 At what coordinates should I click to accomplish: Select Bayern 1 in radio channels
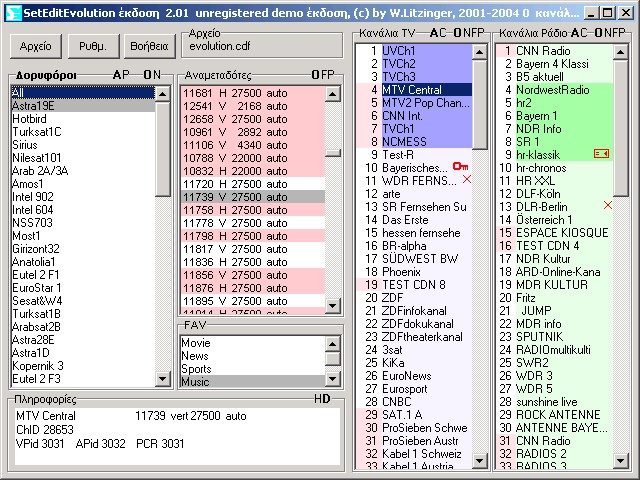[x=538, y=115]
